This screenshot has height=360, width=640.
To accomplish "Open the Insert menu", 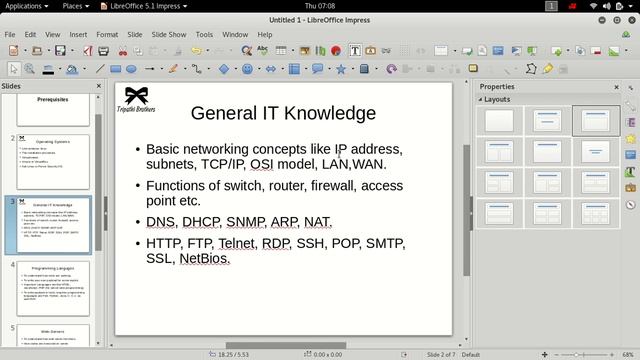I will click(78, 35).
